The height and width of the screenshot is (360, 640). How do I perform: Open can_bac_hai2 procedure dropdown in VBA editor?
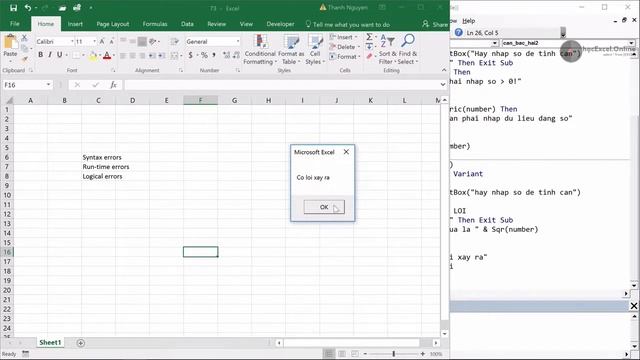631,43
